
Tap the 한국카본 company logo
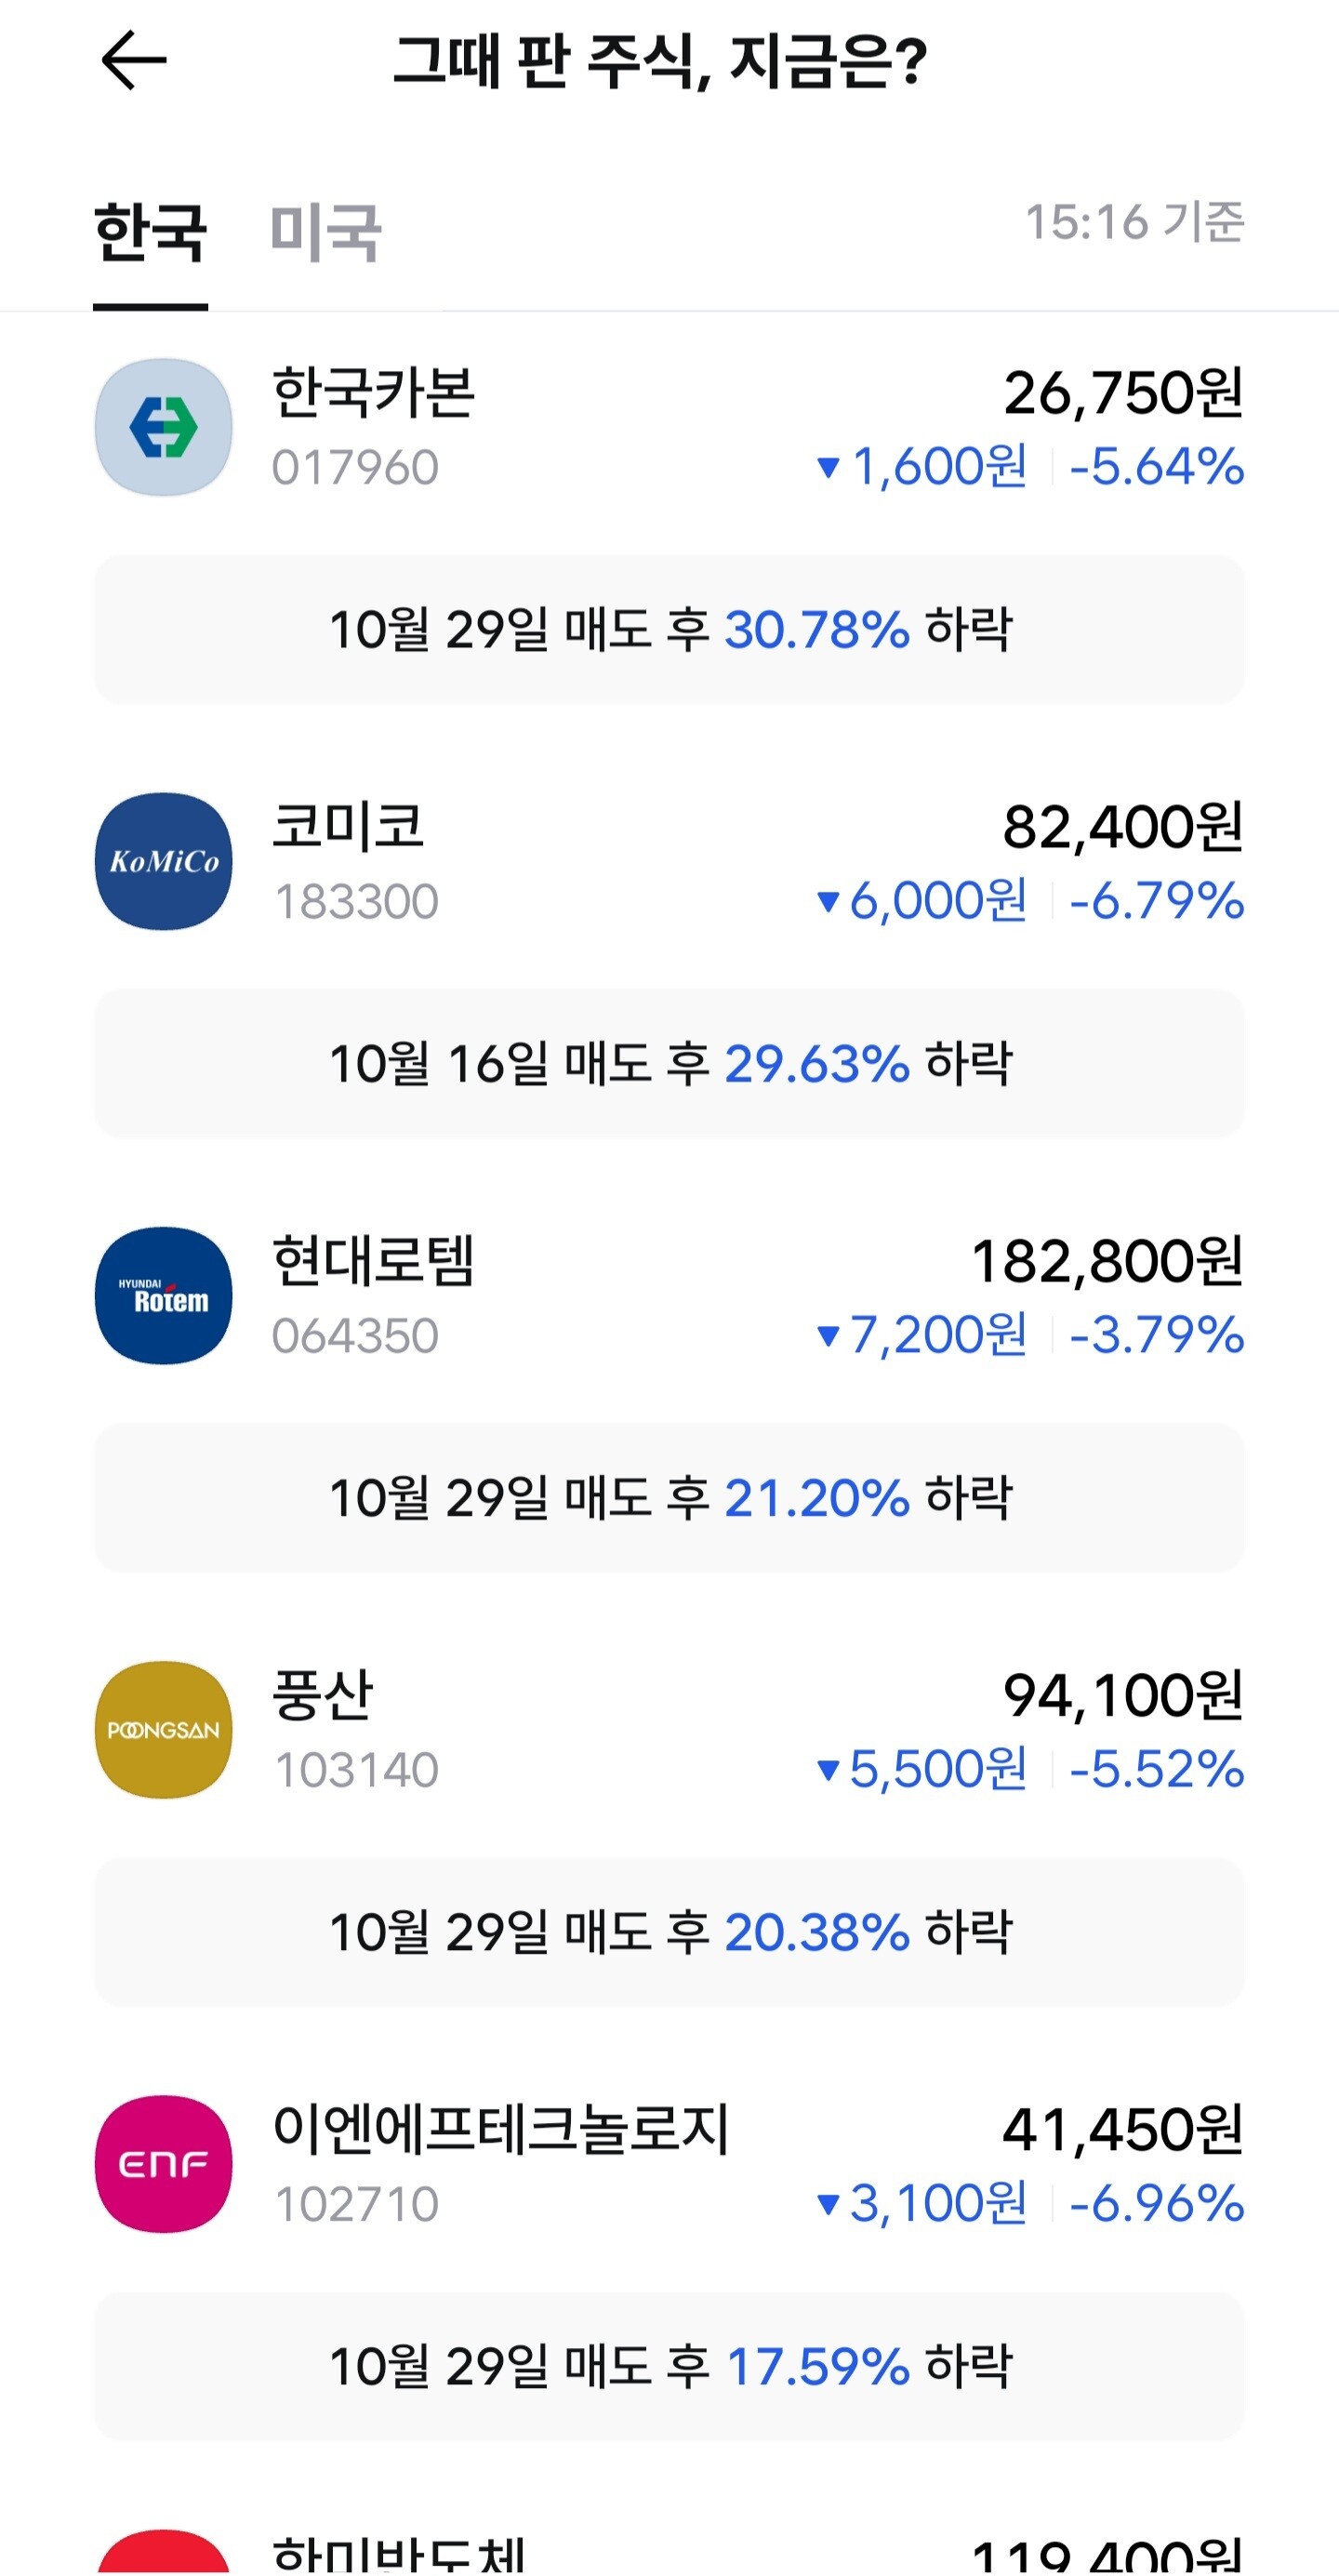coord(164,427)
